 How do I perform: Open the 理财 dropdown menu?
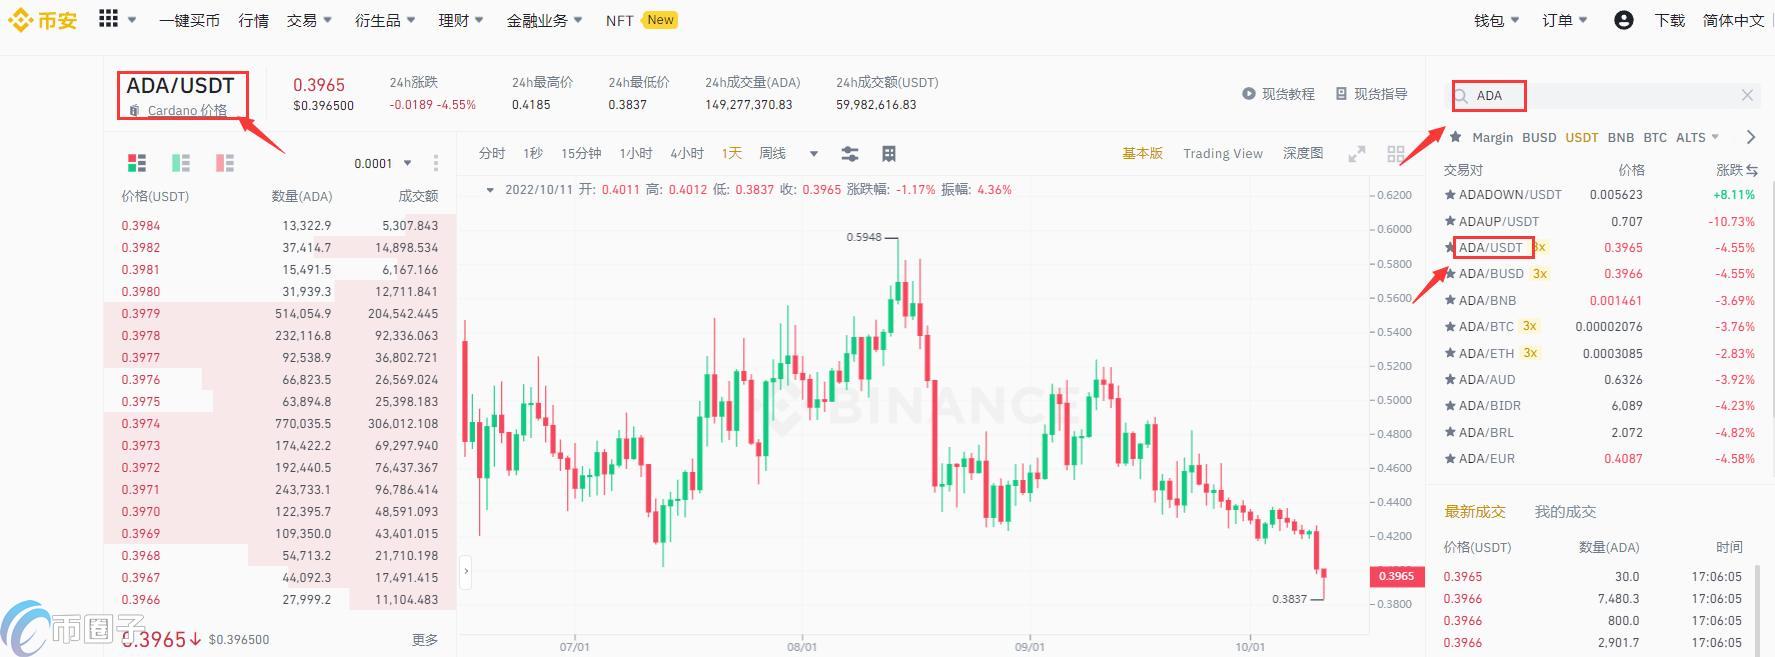click(461, 20)
